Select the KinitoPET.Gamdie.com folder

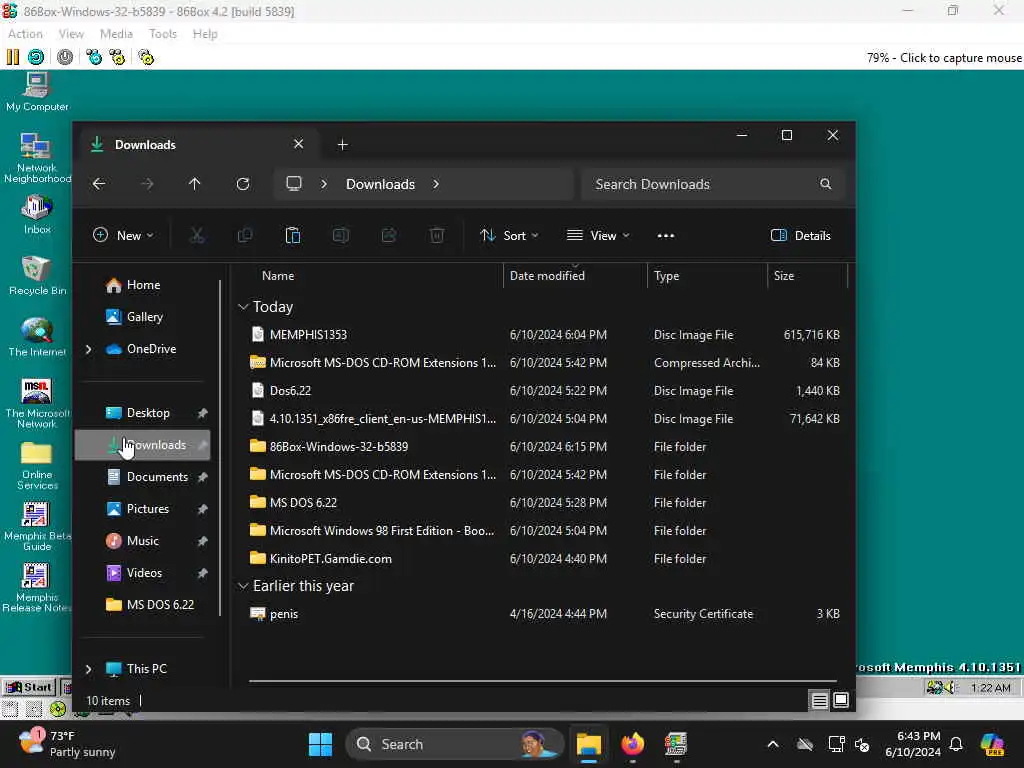(543, 558)
